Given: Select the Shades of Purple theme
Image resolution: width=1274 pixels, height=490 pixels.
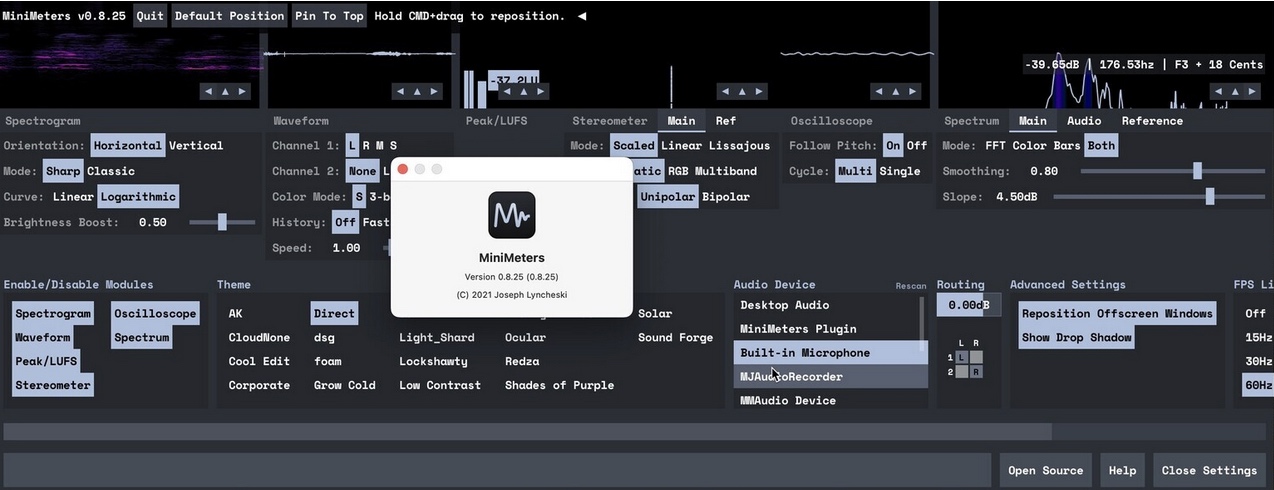Looking at the screenshot, I should pyautogui.click(x=559, y=386).
